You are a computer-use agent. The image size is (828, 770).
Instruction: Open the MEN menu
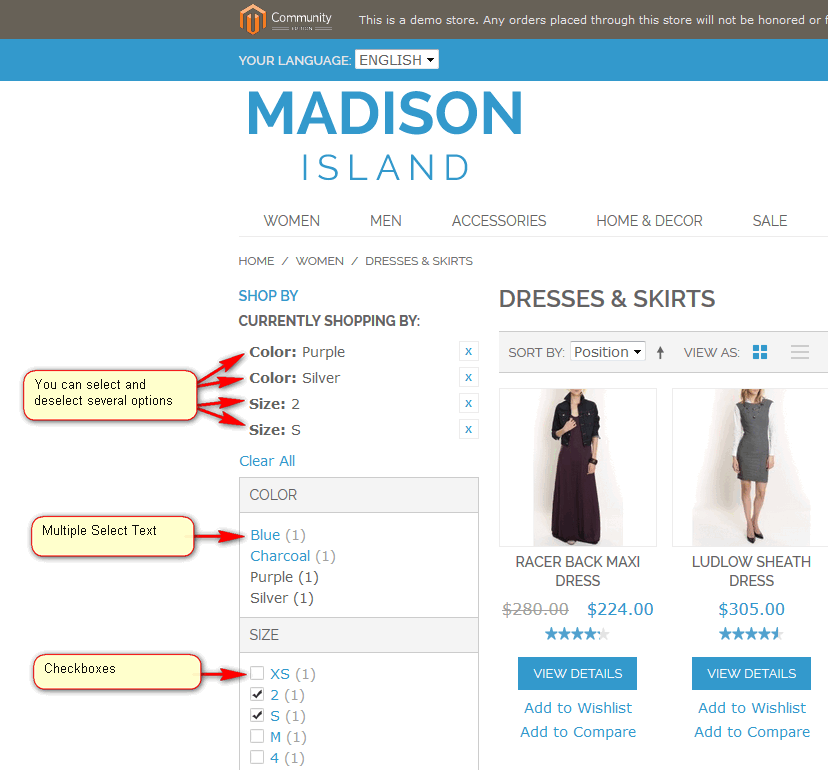click(x=385, y=221)
